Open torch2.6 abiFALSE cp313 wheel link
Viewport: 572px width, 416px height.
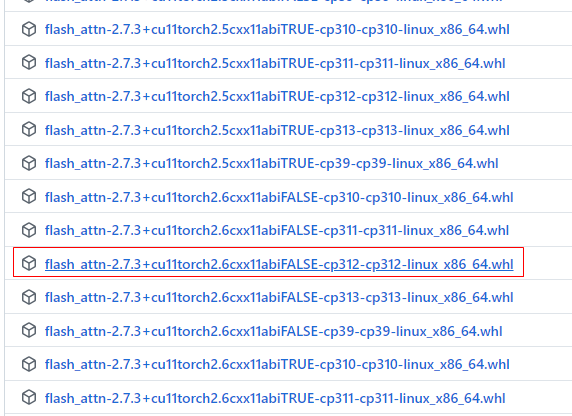pos(279,297)
